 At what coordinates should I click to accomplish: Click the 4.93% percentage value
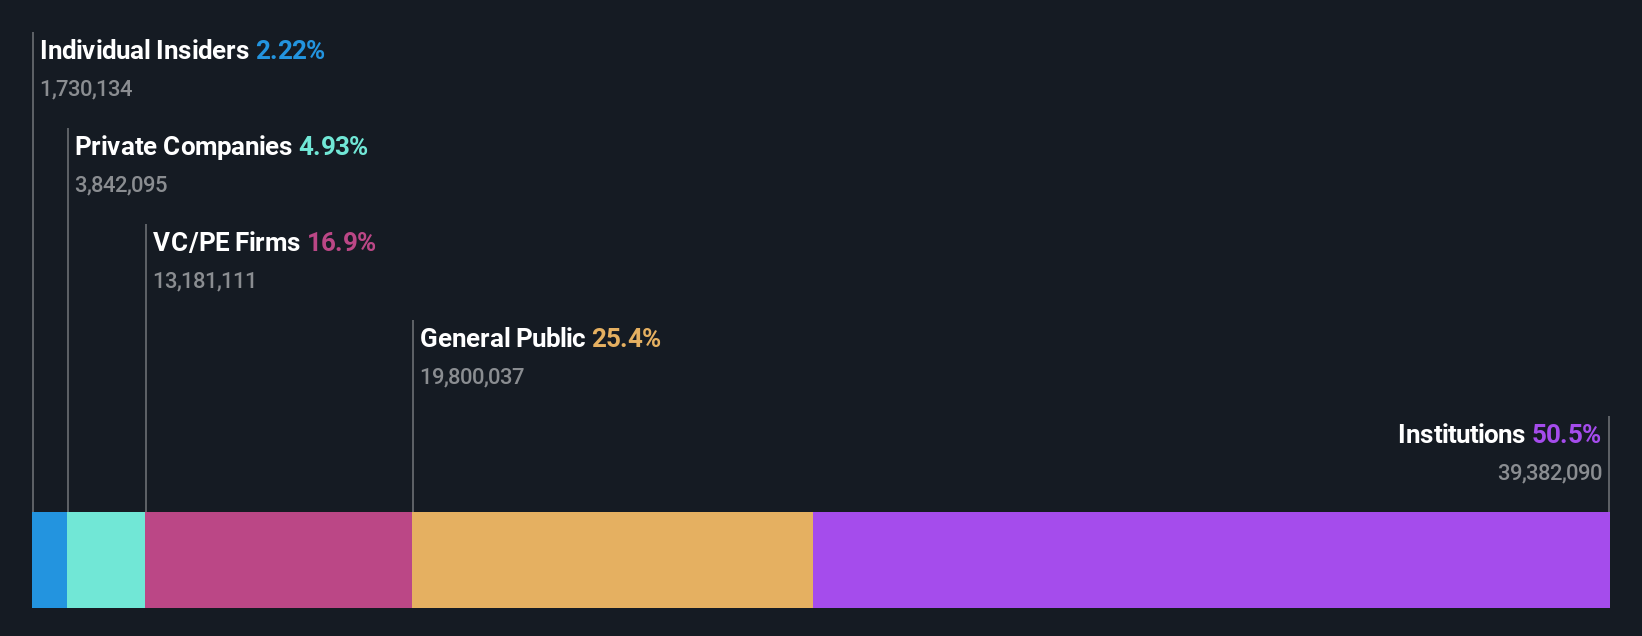tap(333, 146)
